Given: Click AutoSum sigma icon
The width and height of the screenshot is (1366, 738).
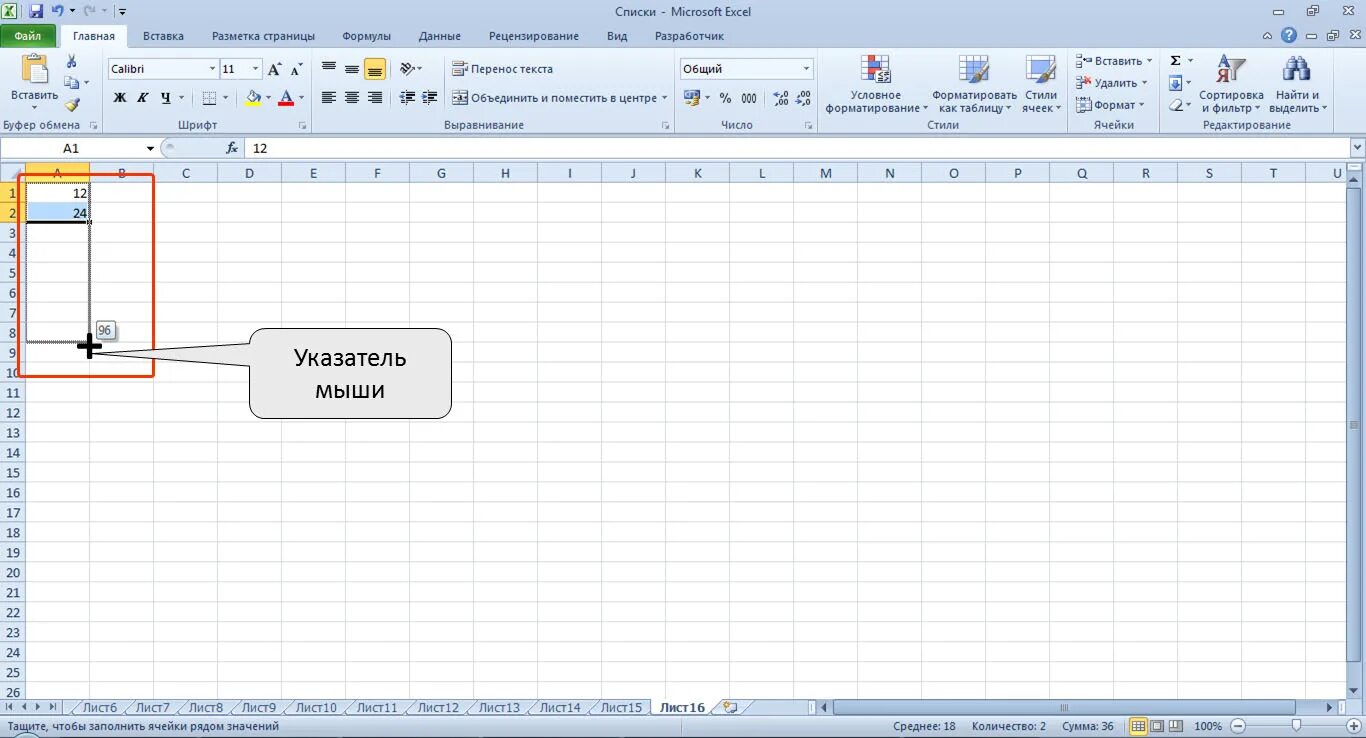Looking at the screenshot, I should coord(1176,61).
